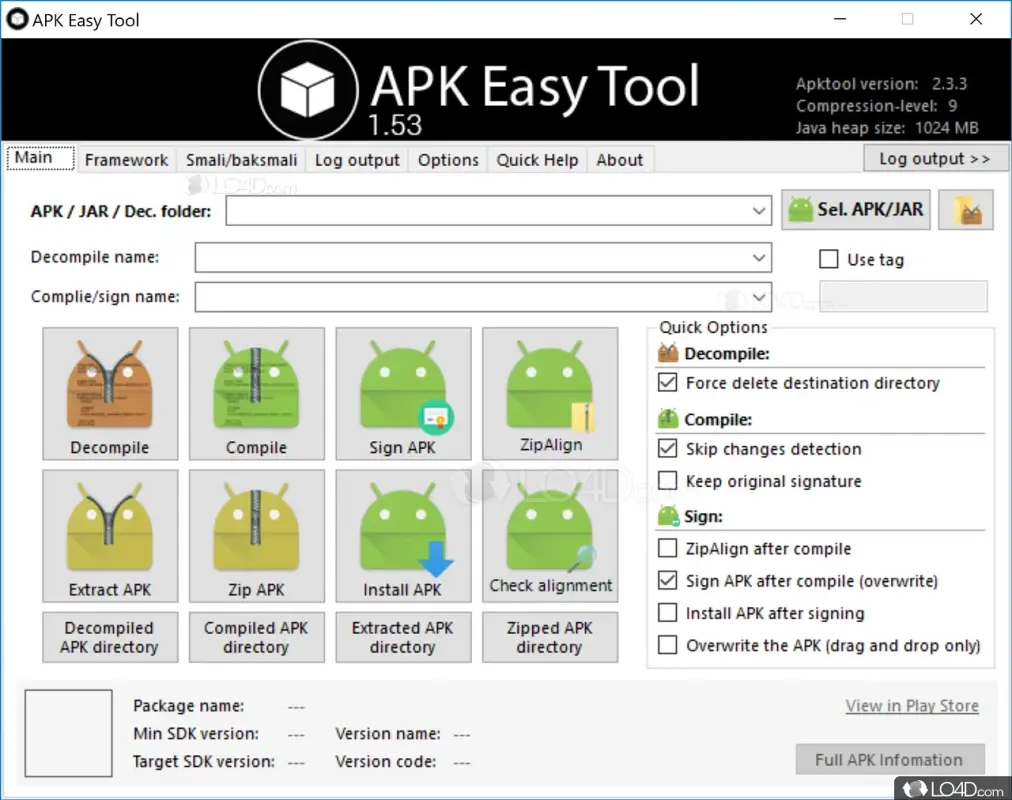Open Compiled APK directory

pyautogui.click(x=257, y=637)
